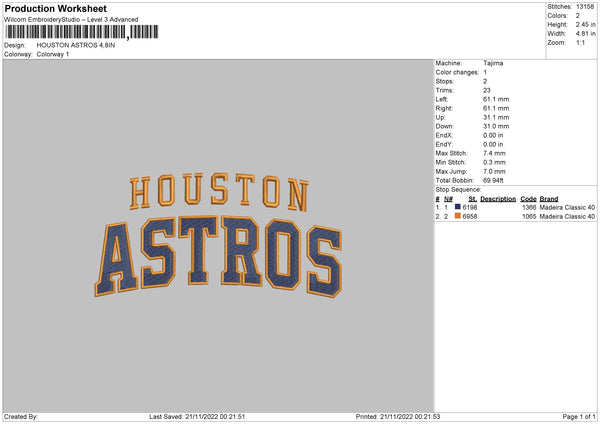Viewport: 600px width, 424px height.
Task: Click the Colors value '2'
Action: coord(578,16)
